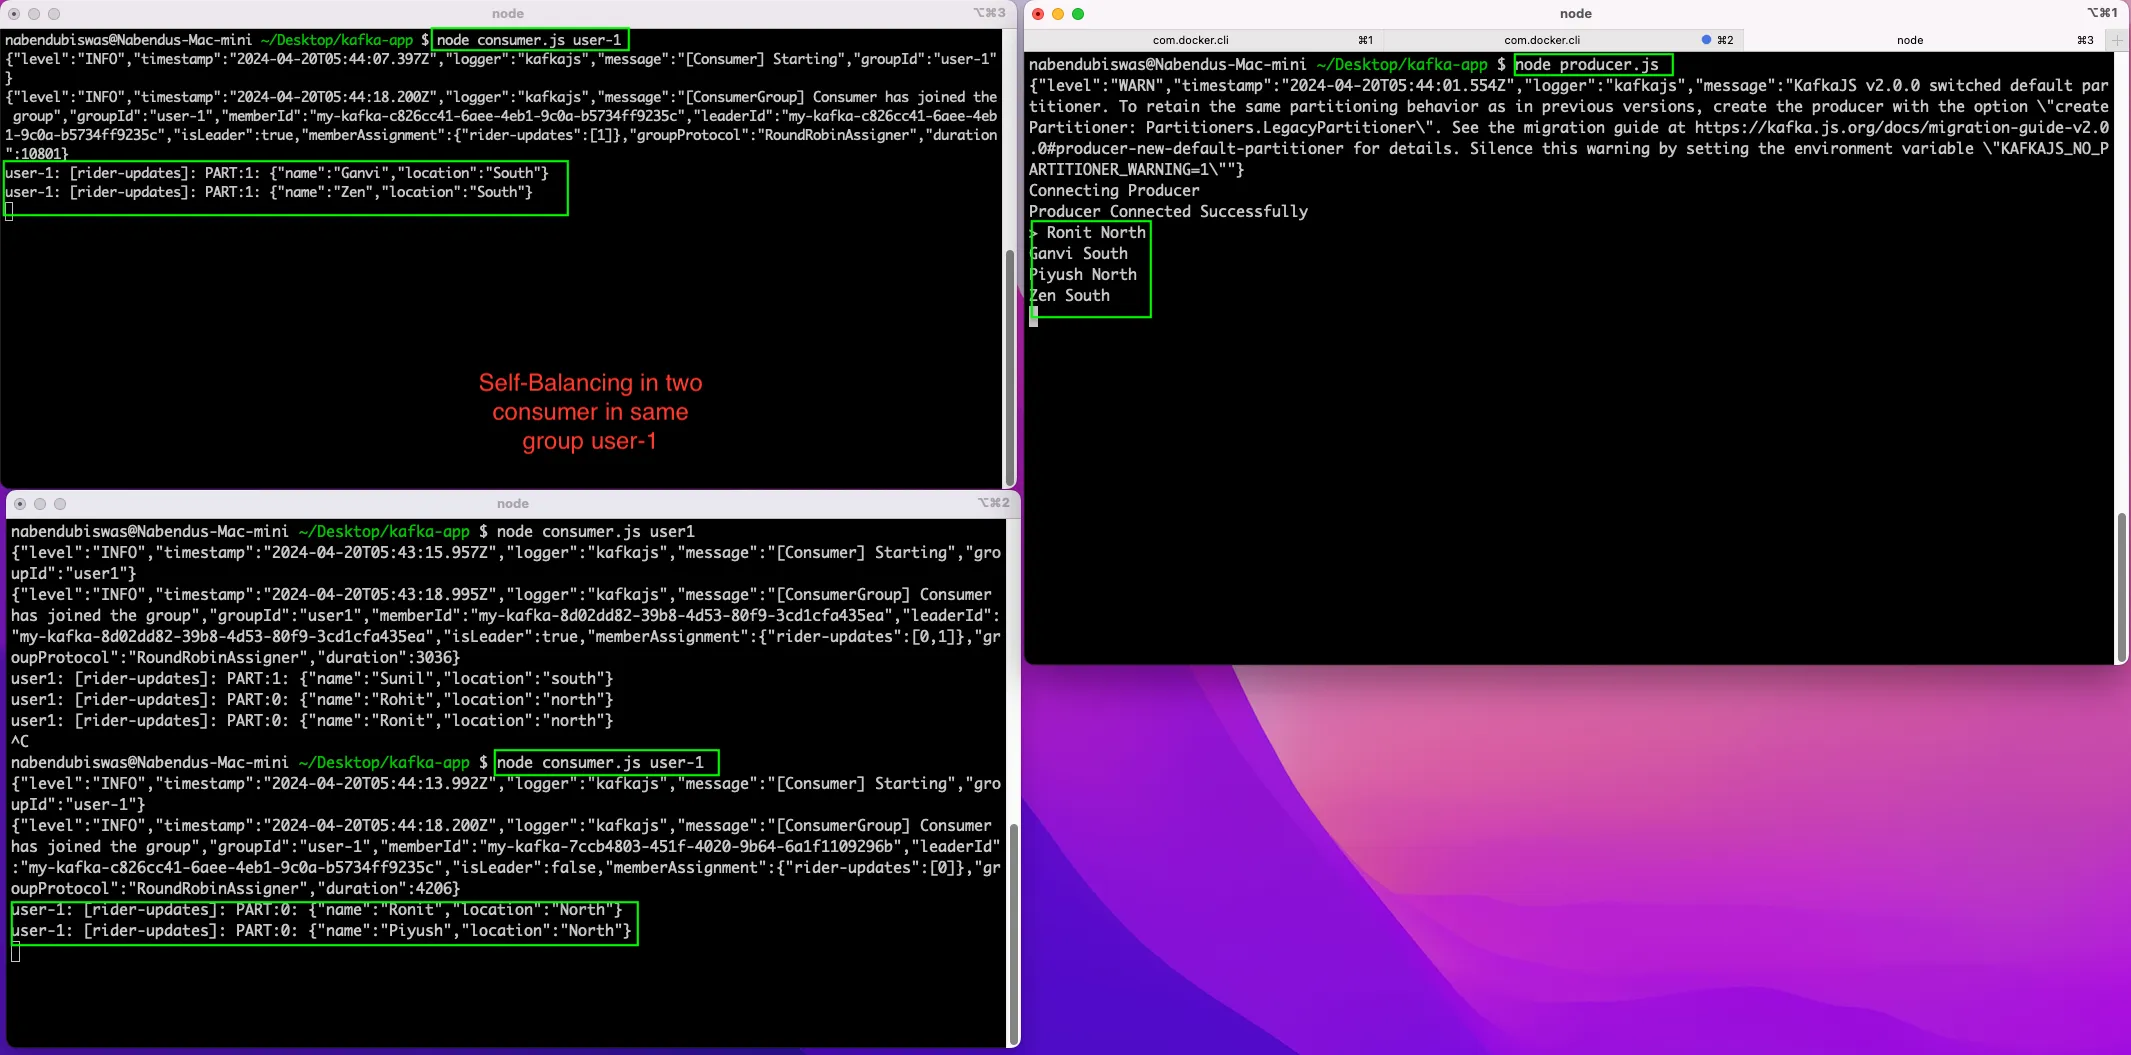Click the 'Piyush North' line in producer window
Viewport: 2131px width, 1055px height.
pyautogui.click(x=1083, y=275)
